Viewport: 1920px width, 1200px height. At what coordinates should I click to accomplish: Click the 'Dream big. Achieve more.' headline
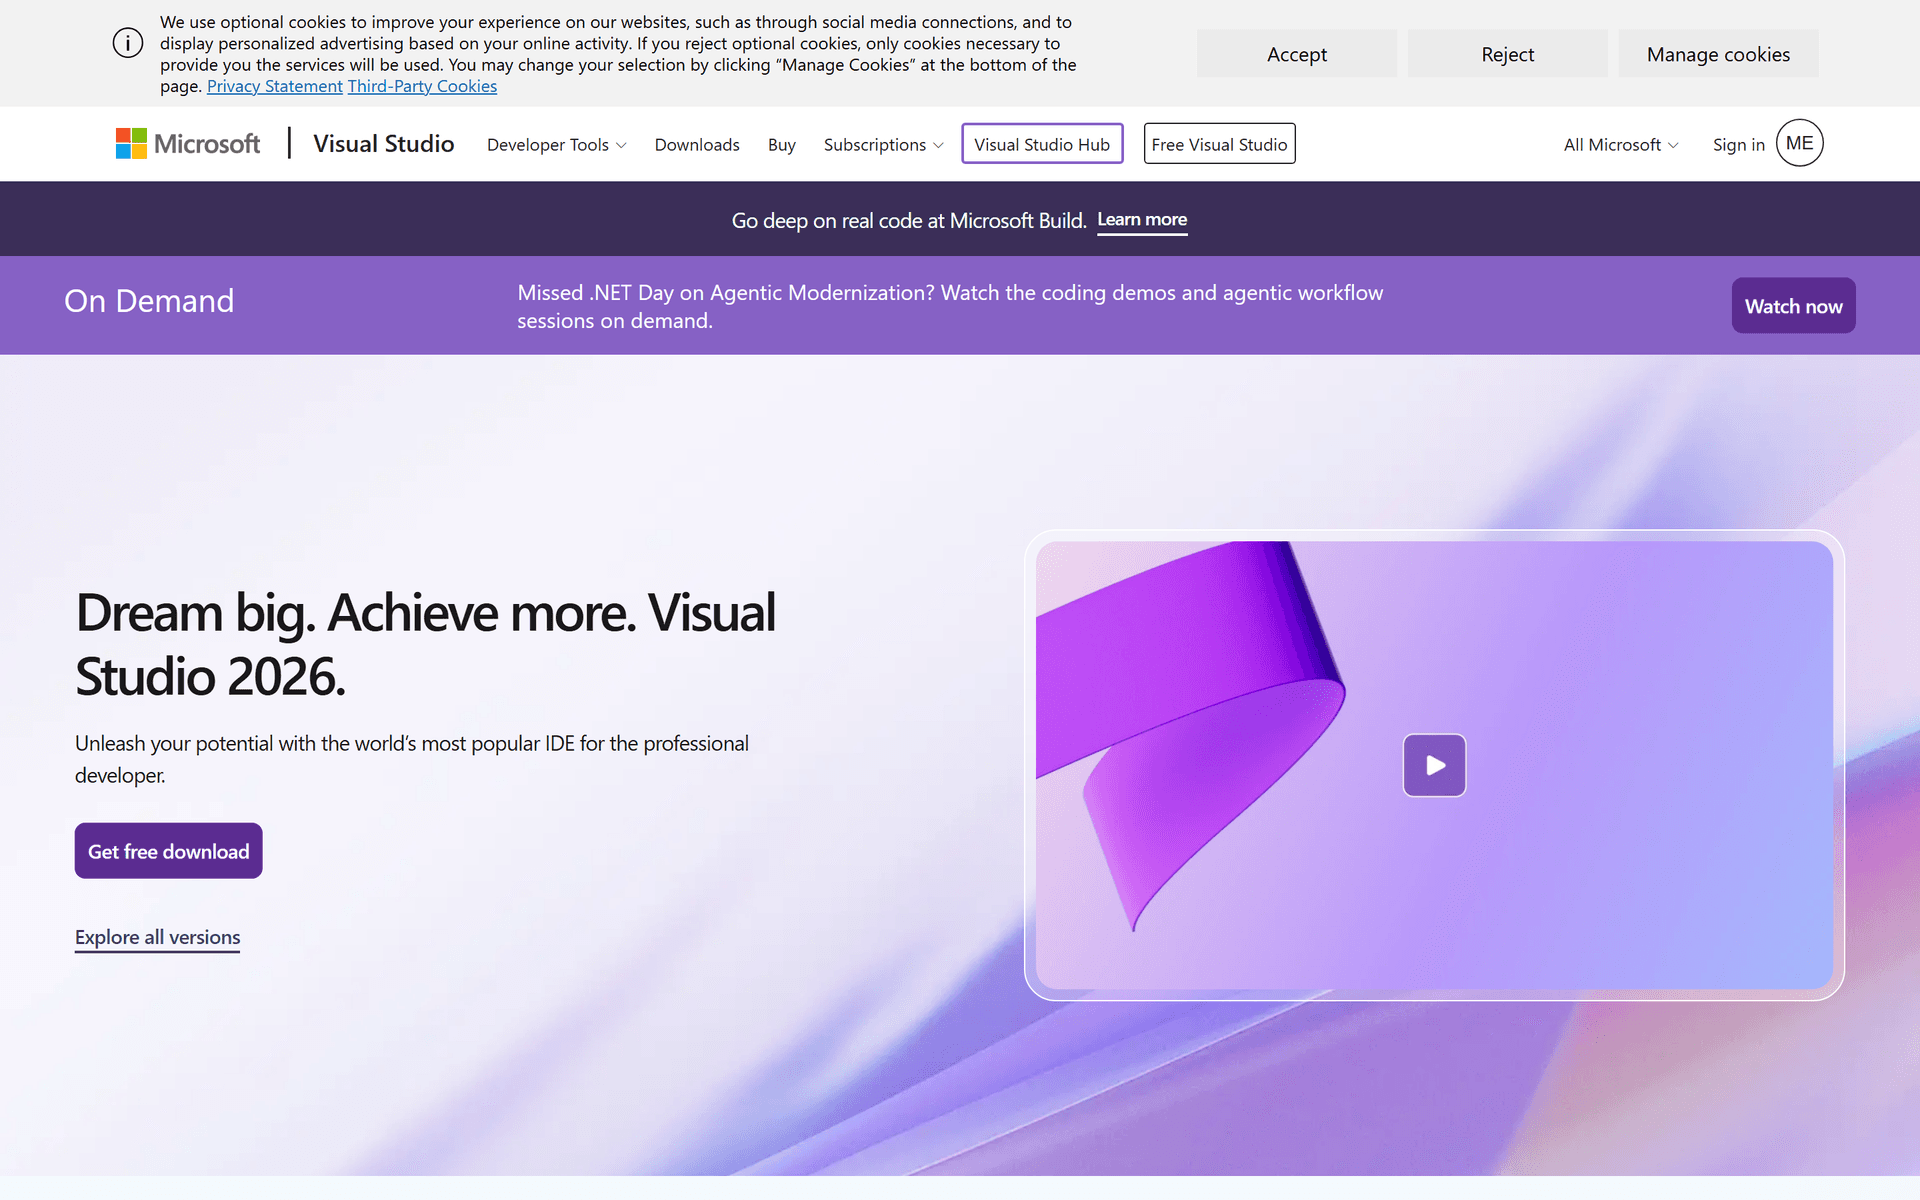(425, 644)
